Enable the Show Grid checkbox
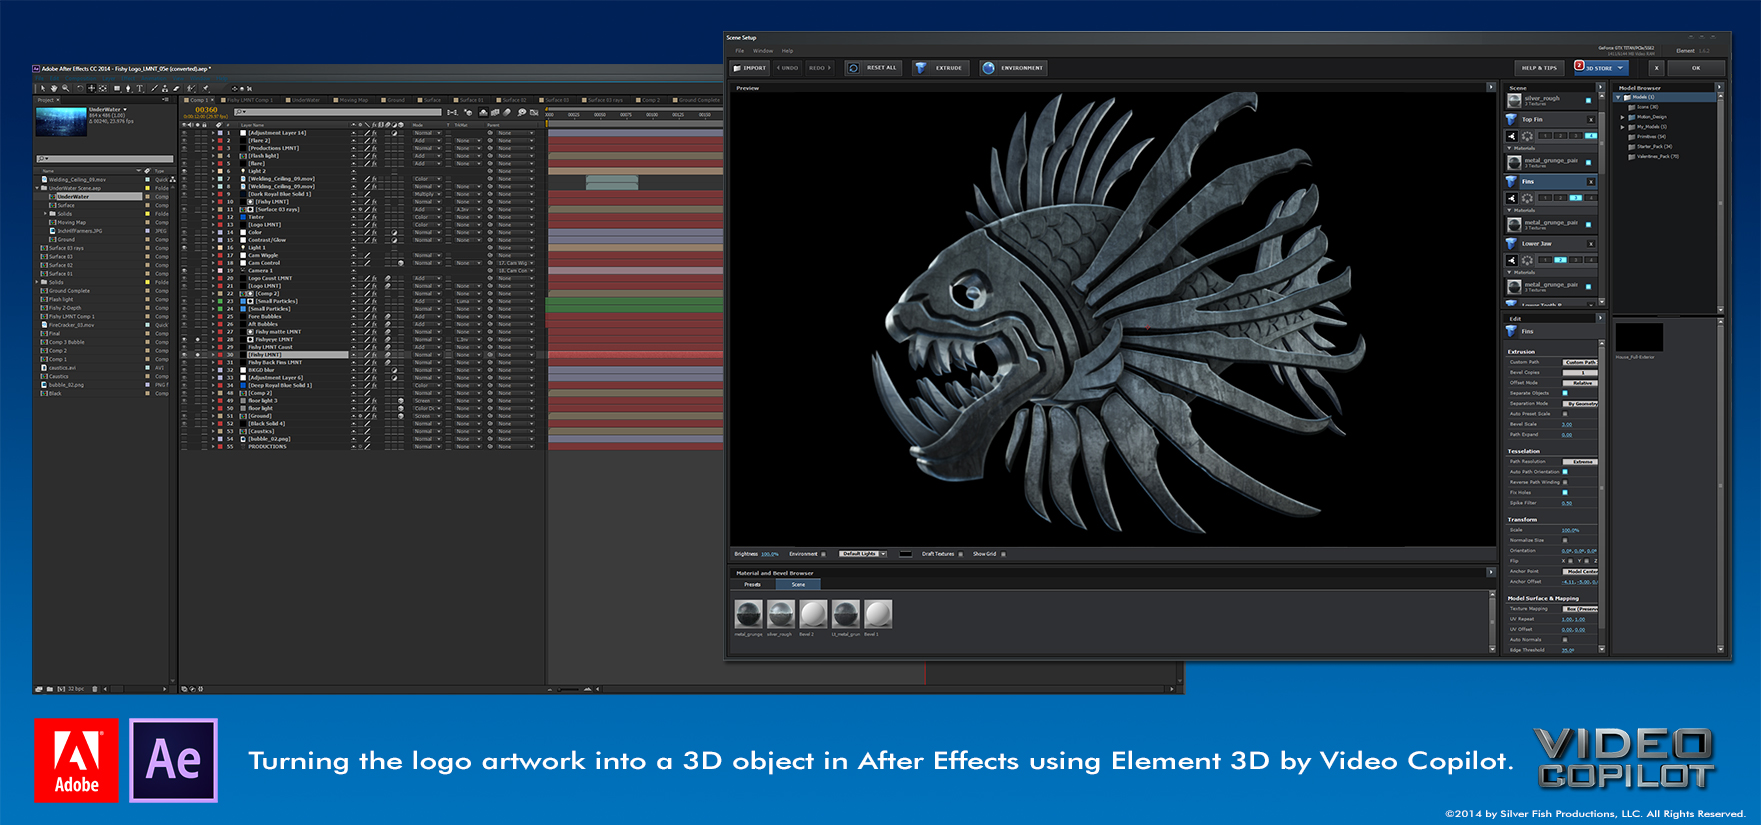The height and width of the screenshot is (825, 1761). click(1003, 554)
